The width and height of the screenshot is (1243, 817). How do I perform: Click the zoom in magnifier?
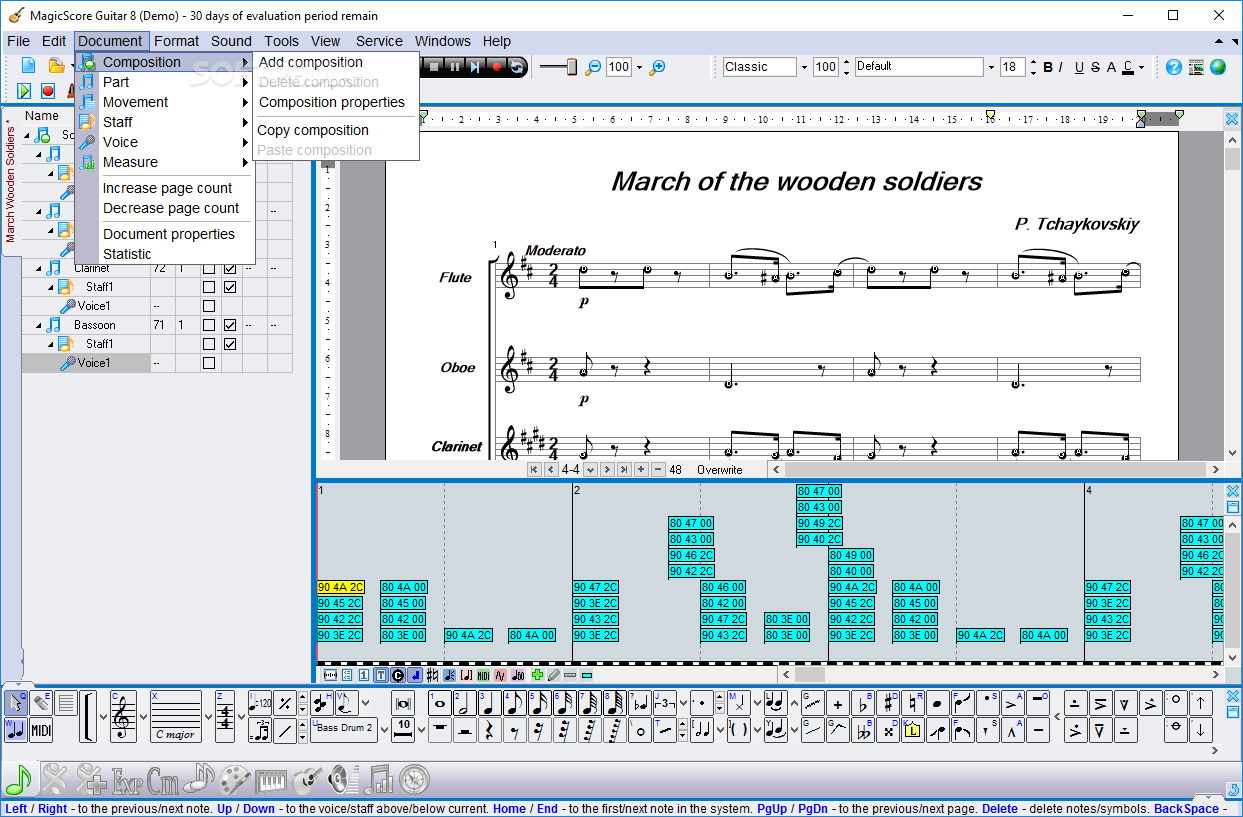point(657,67)
